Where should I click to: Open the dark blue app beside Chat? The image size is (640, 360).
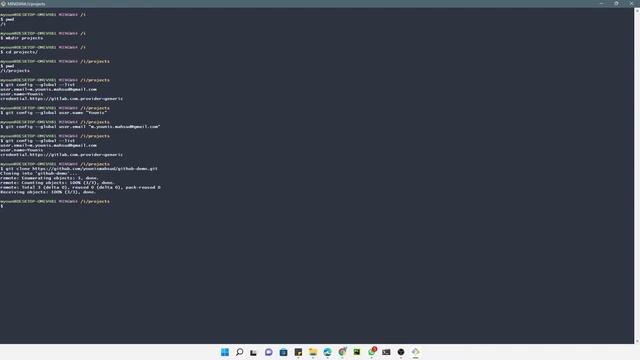283,352
